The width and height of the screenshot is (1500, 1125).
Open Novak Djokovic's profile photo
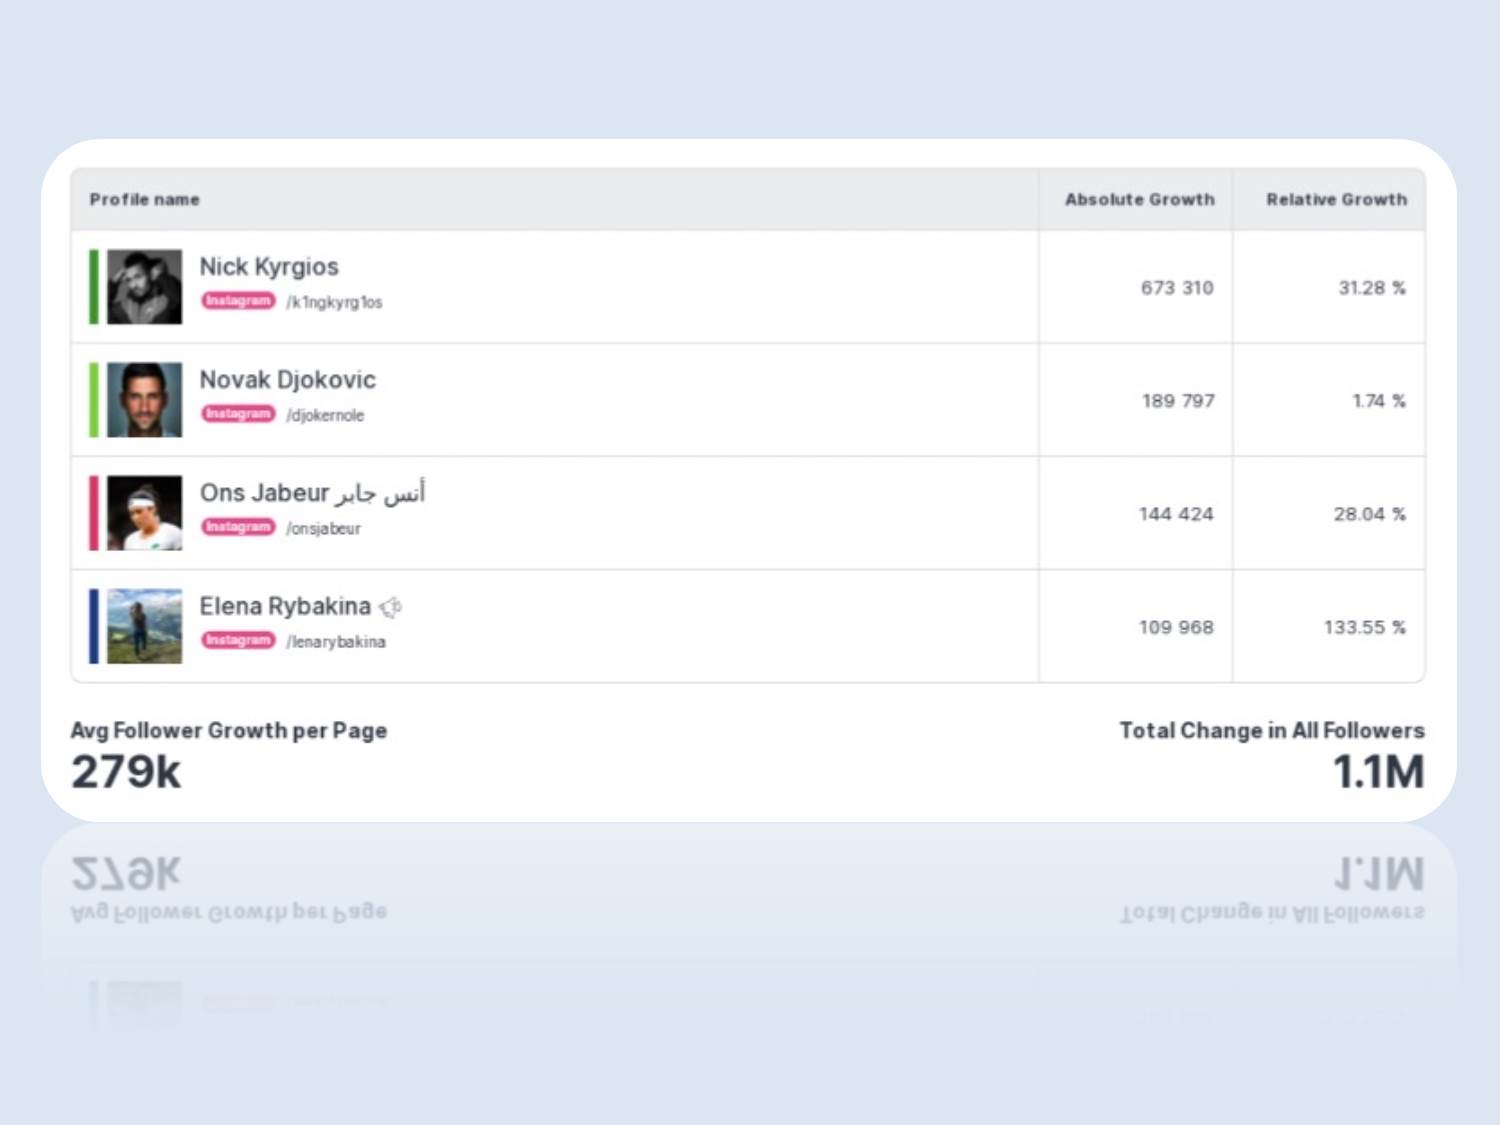coord(145,400)
